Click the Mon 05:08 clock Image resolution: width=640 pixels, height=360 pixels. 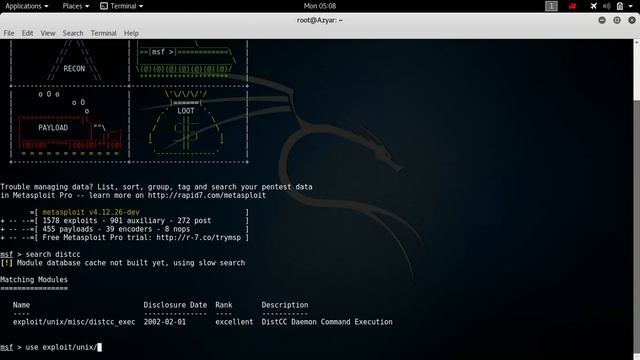320,6
